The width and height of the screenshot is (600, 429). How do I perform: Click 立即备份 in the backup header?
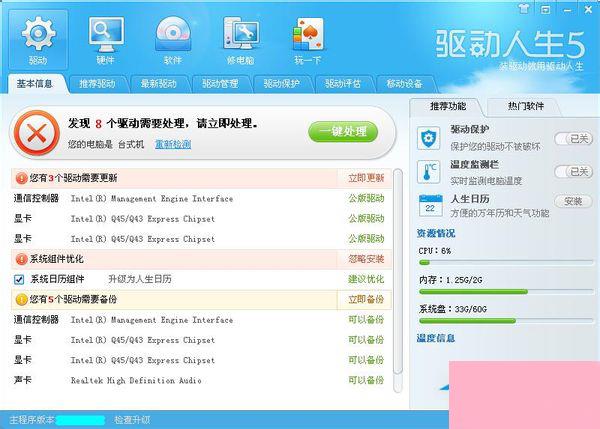[366, 299]
